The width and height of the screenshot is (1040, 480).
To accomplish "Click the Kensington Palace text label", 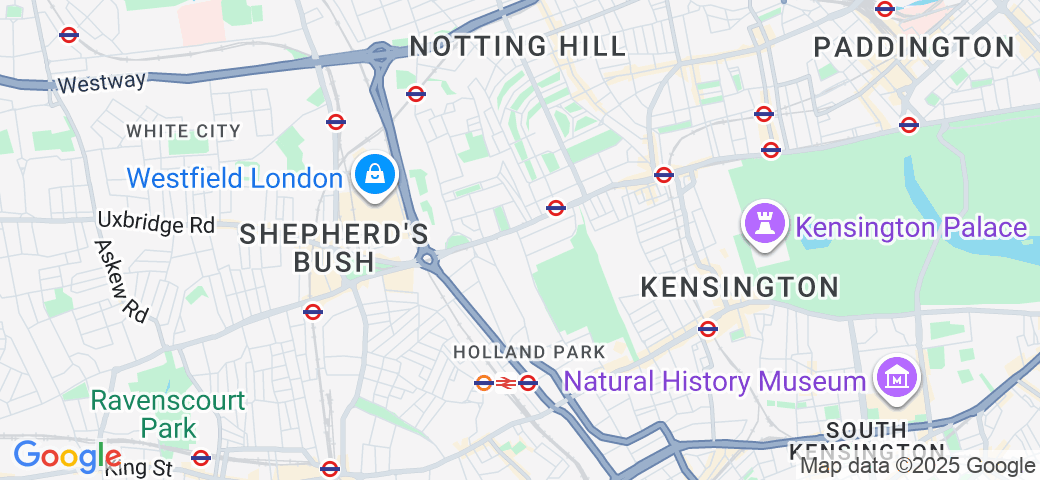I will pyautogui.click(x=911, y=227).
